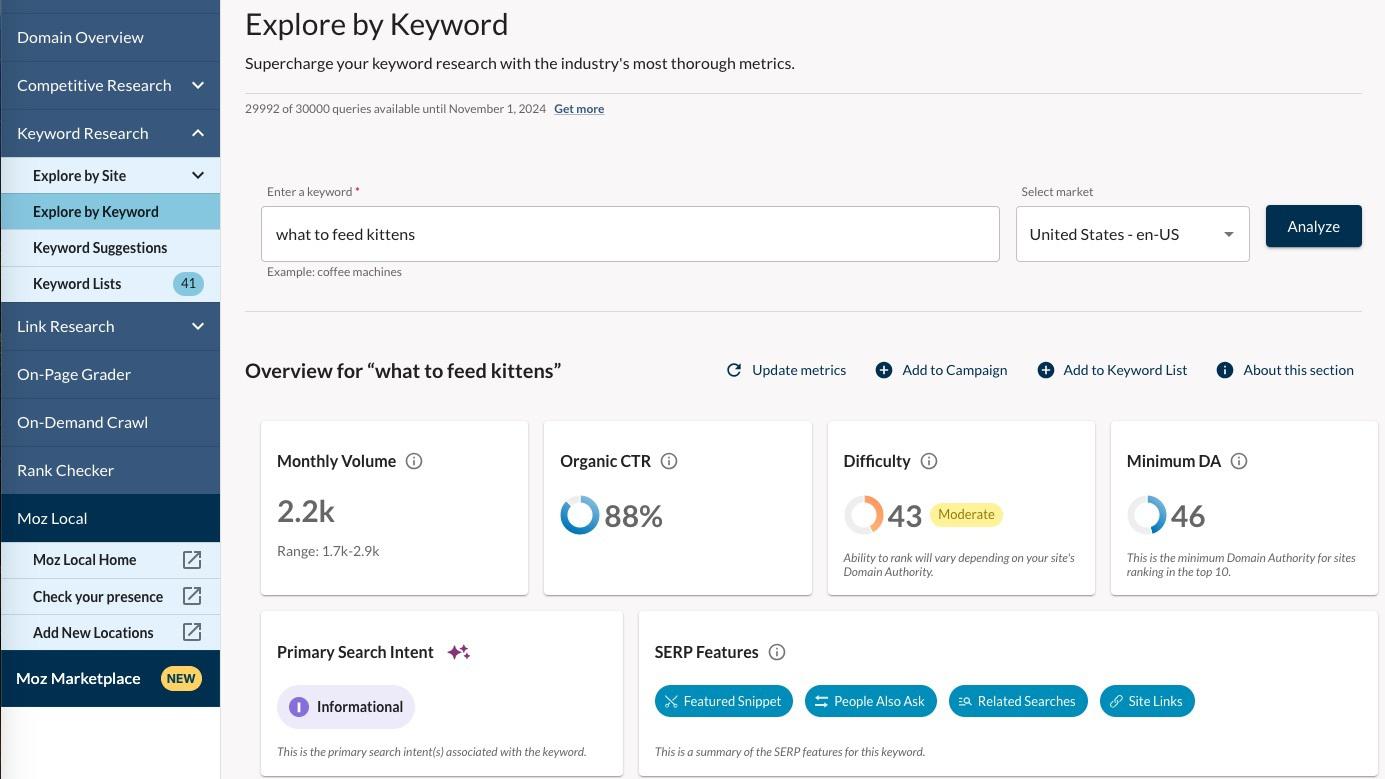Select the Featured Snippet SERP feature tag
Image resolution: width=1385 pixels, height=779 pixels.
(723, 701)
